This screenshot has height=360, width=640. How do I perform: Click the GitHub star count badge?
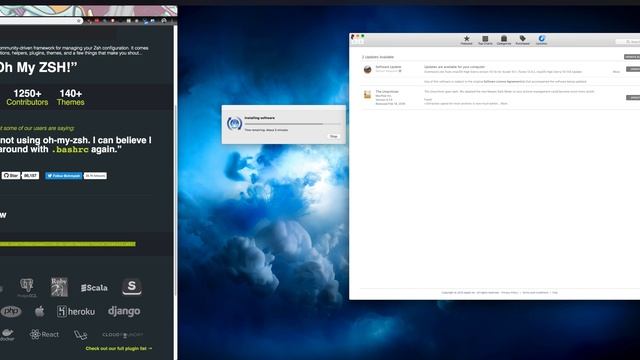30,176
